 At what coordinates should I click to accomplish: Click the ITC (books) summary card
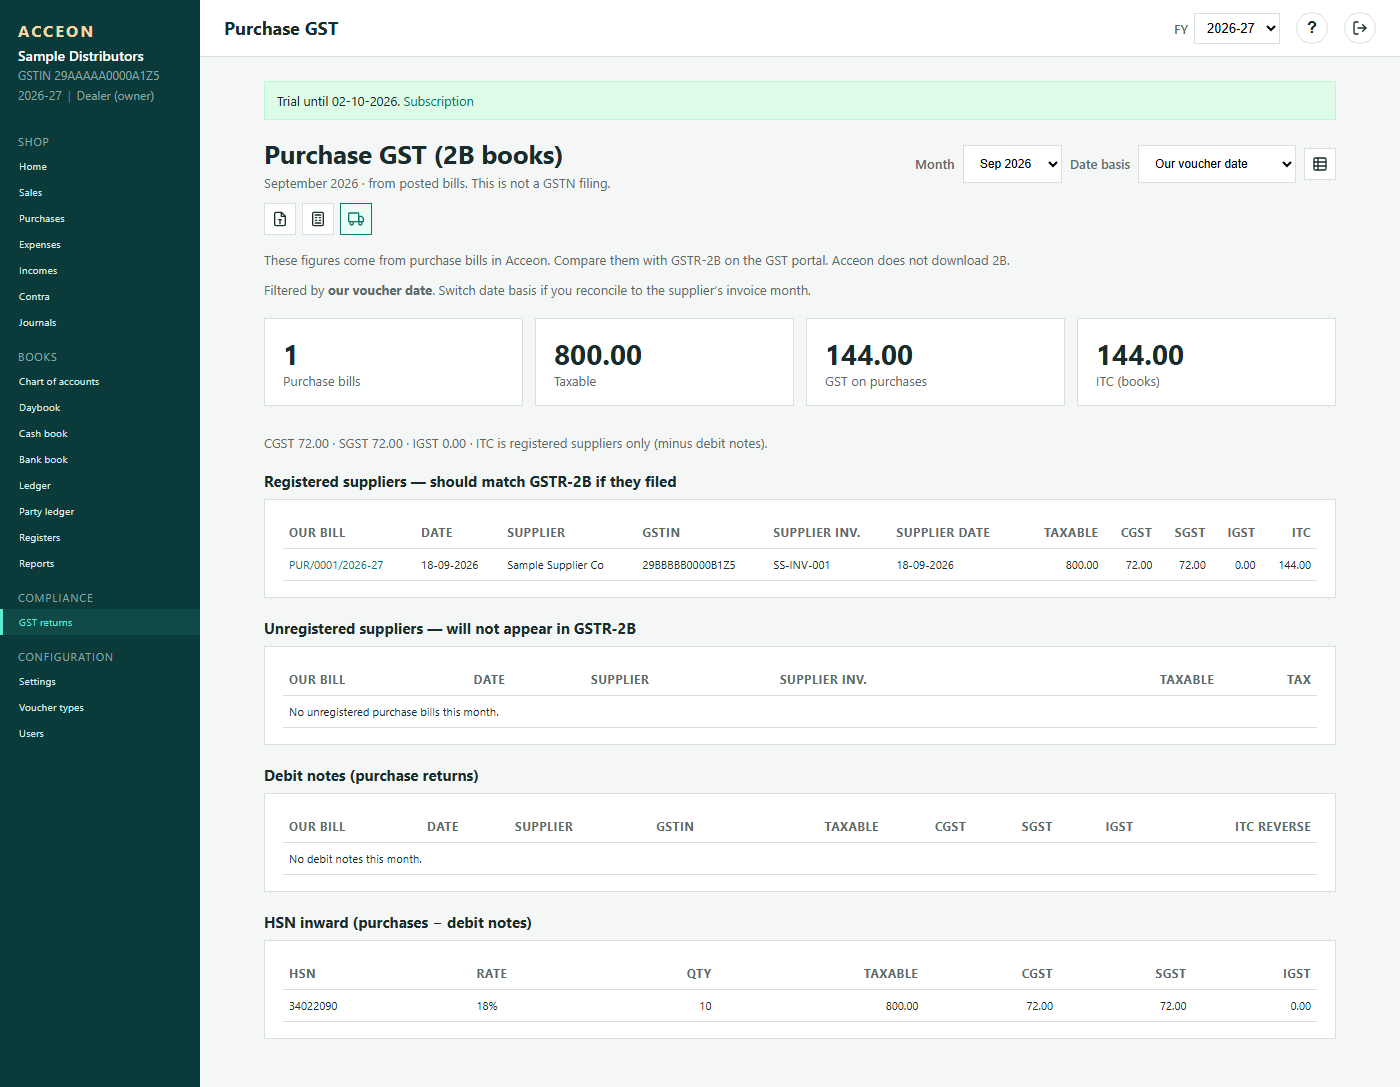pyautogui.click(x=1206, y=362)
